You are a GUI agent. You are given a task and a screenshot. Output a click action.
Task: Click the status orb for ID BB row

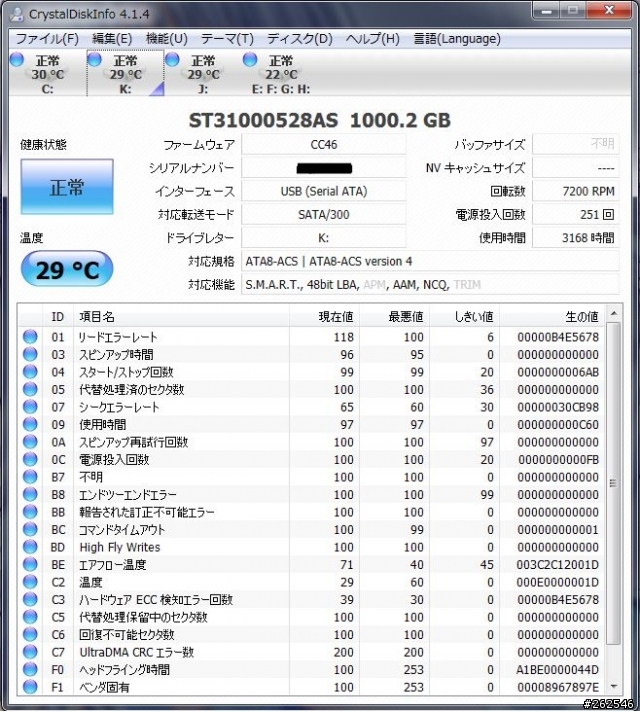click(x=30, y=512)
